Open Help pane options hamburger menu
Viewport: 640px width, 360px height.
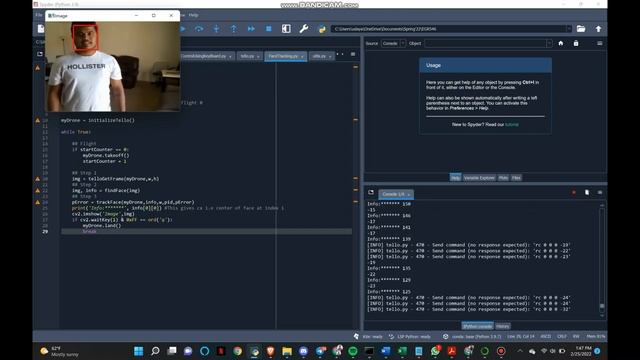click(x=600, y=43)
